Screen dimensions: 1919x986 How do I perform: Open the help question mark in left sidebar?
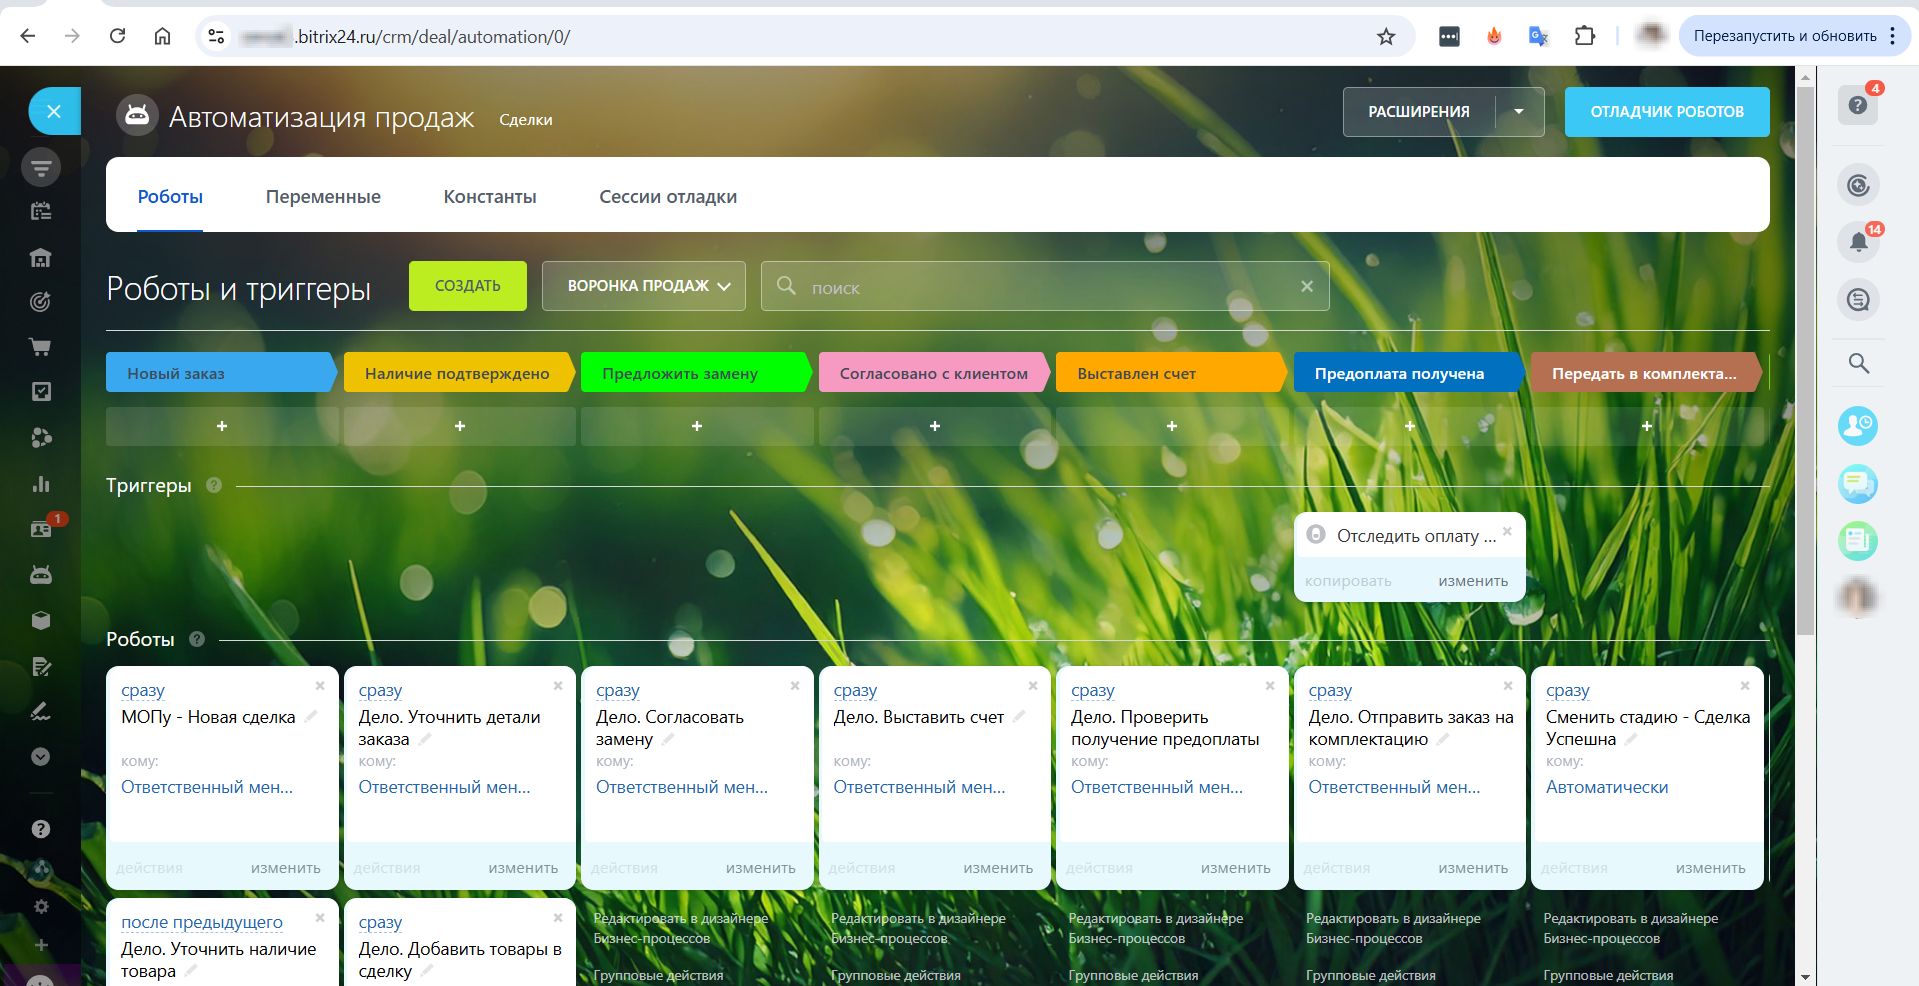(x=41, y=829)
